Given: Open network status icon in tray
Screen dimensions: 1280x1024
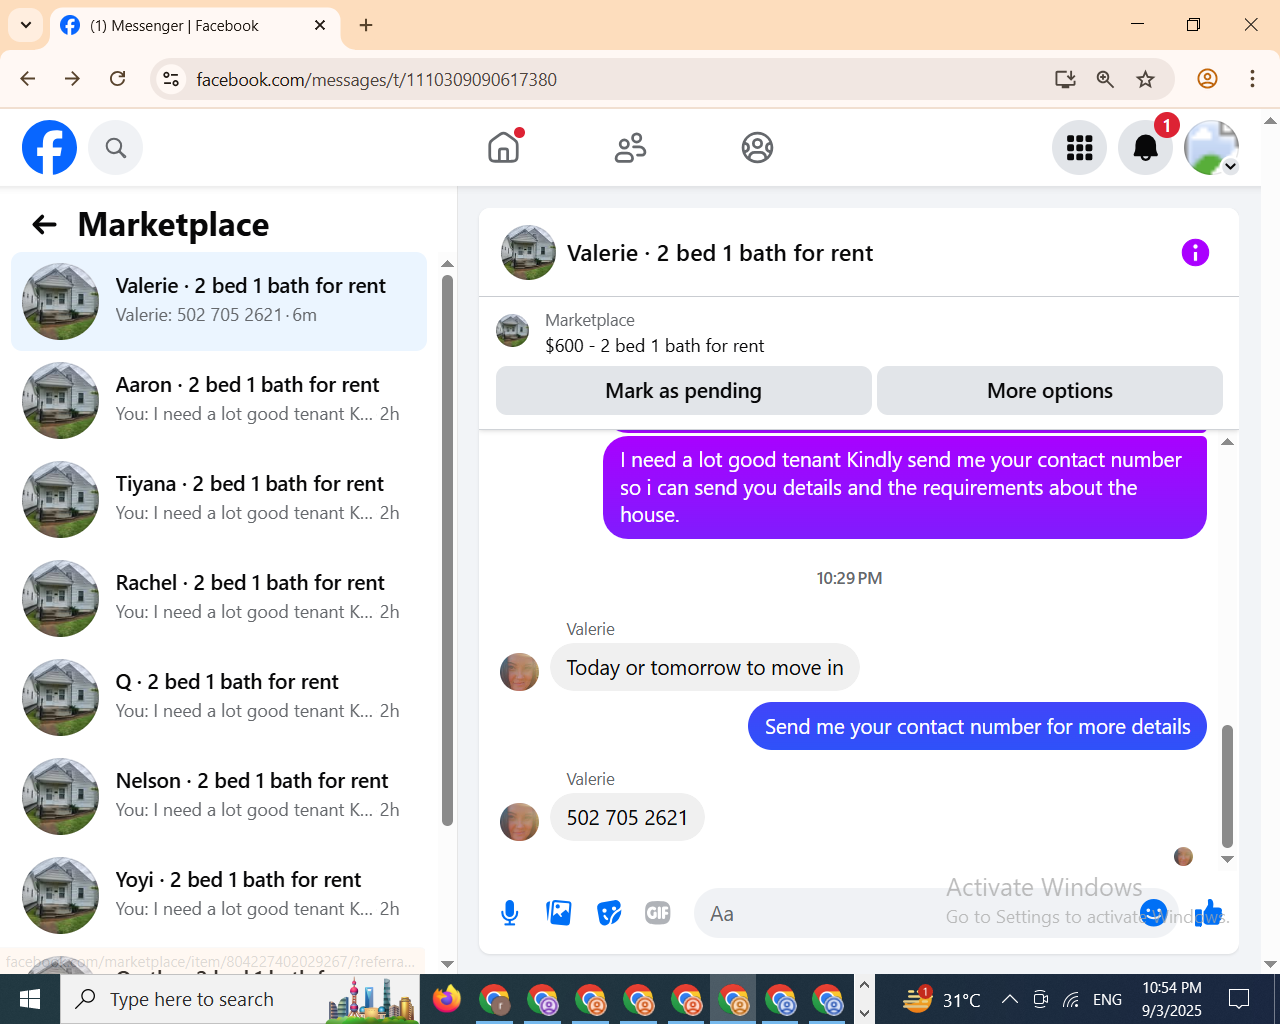Looking at the screenshot, I should click(x=1071, y=999).
